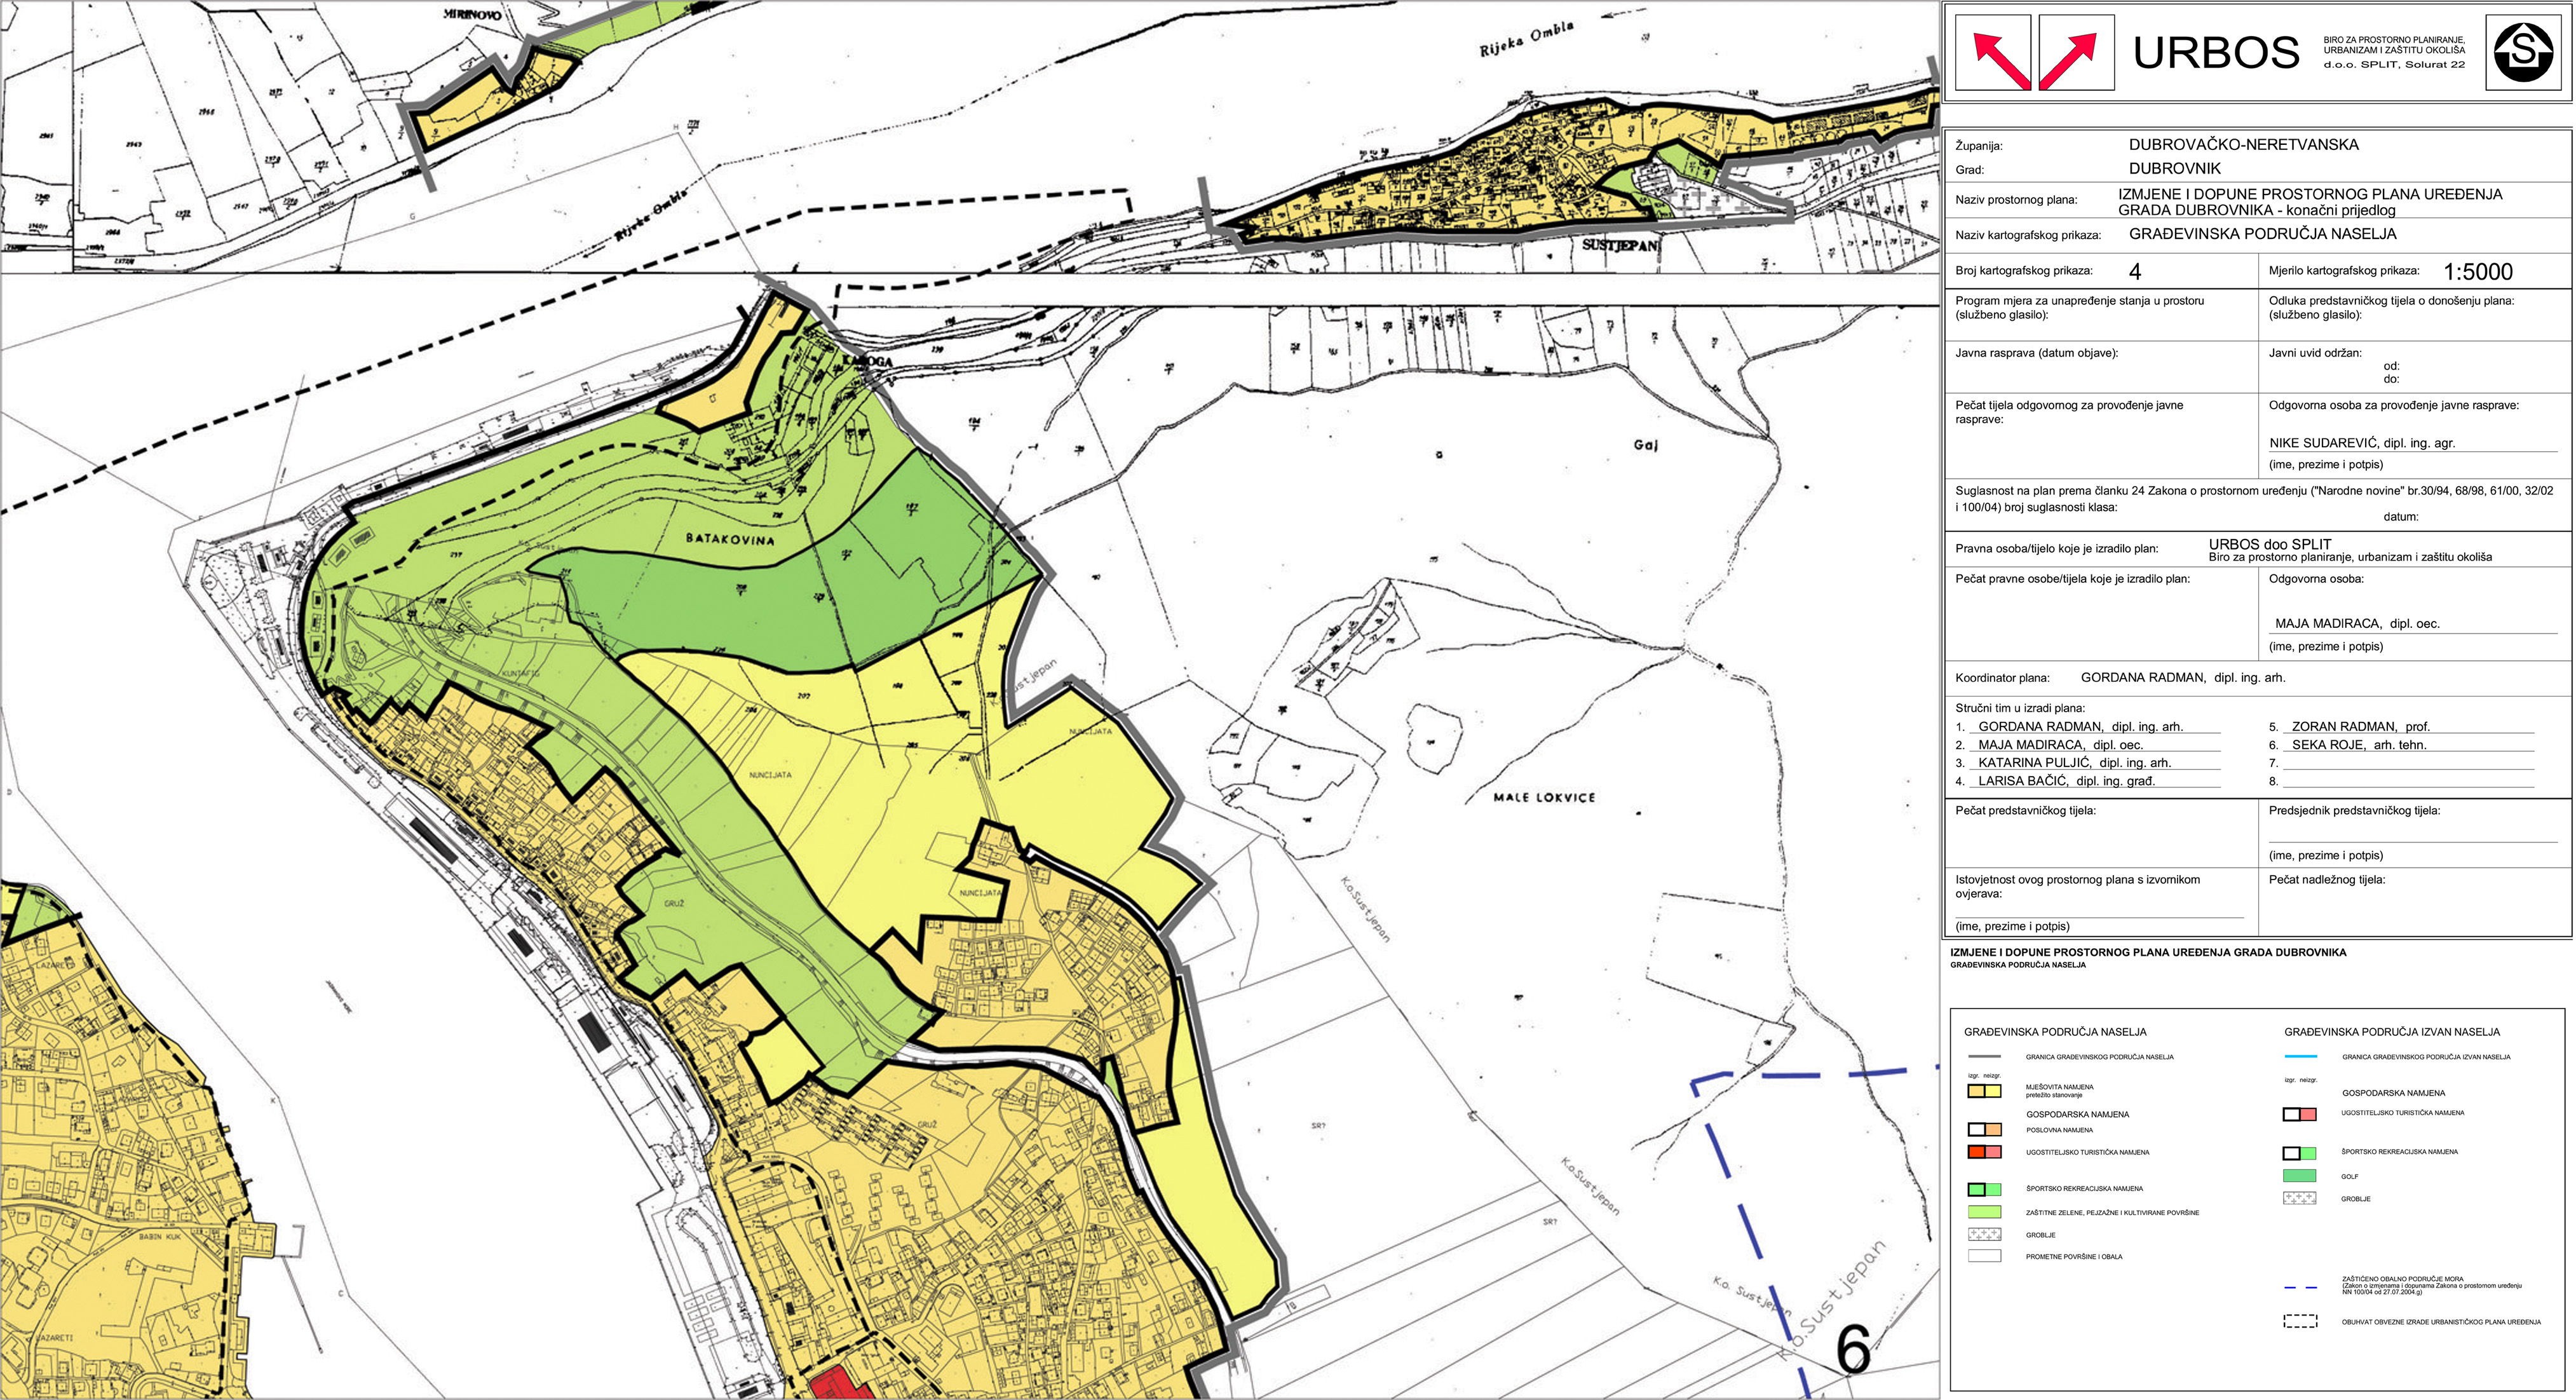Click the large number 6 sheet marker
The image size is (2576, 1400).
pos(1853,1350)
